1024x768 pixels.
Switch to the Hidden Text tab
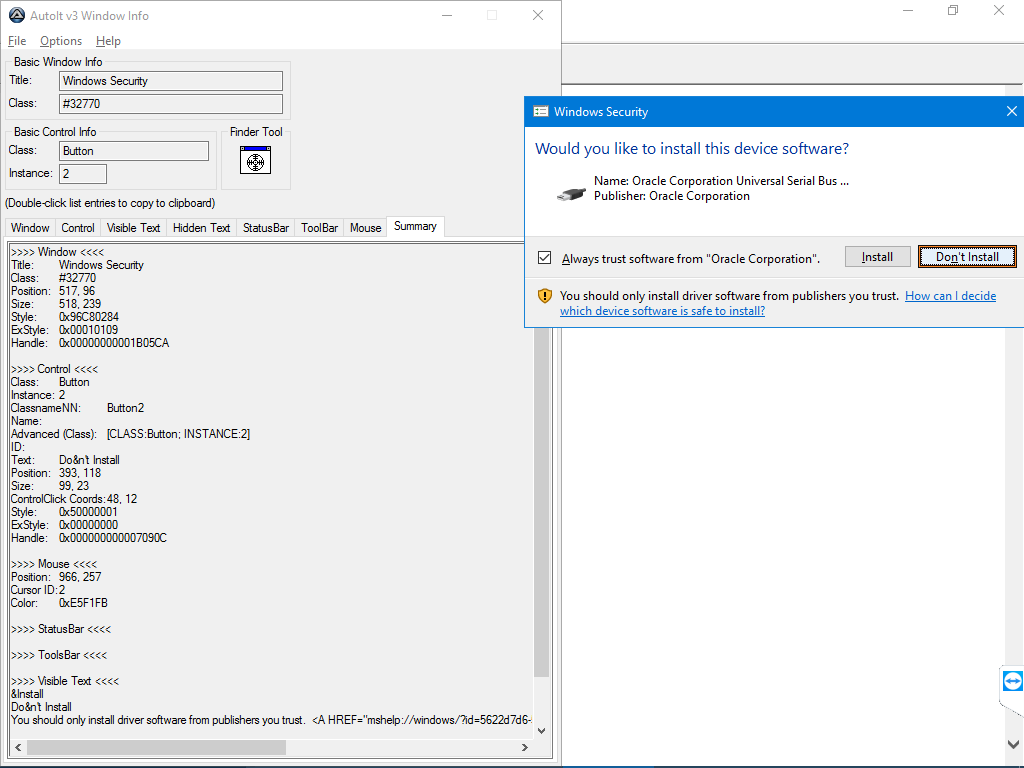pyautogui.click(x=201, y=228)
